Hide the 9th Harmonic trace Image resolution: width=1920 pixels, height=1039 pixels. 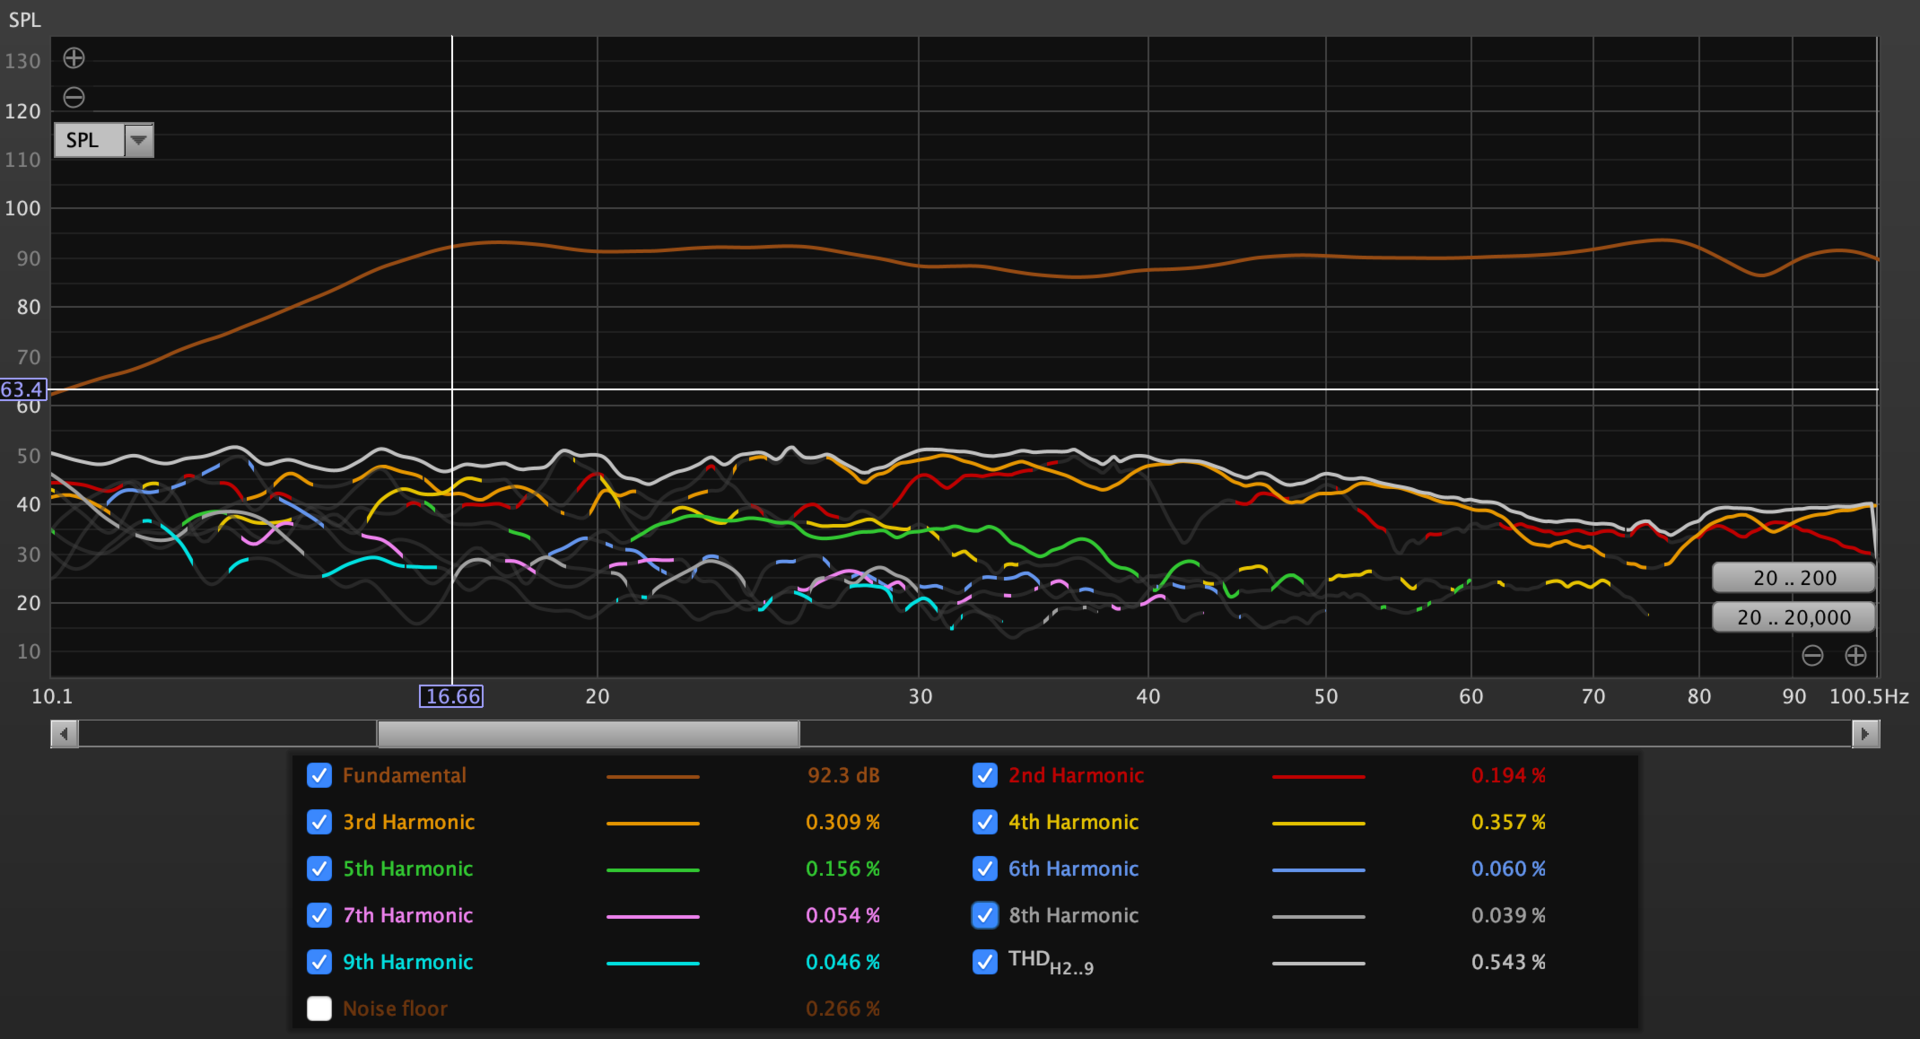point(319,962)
